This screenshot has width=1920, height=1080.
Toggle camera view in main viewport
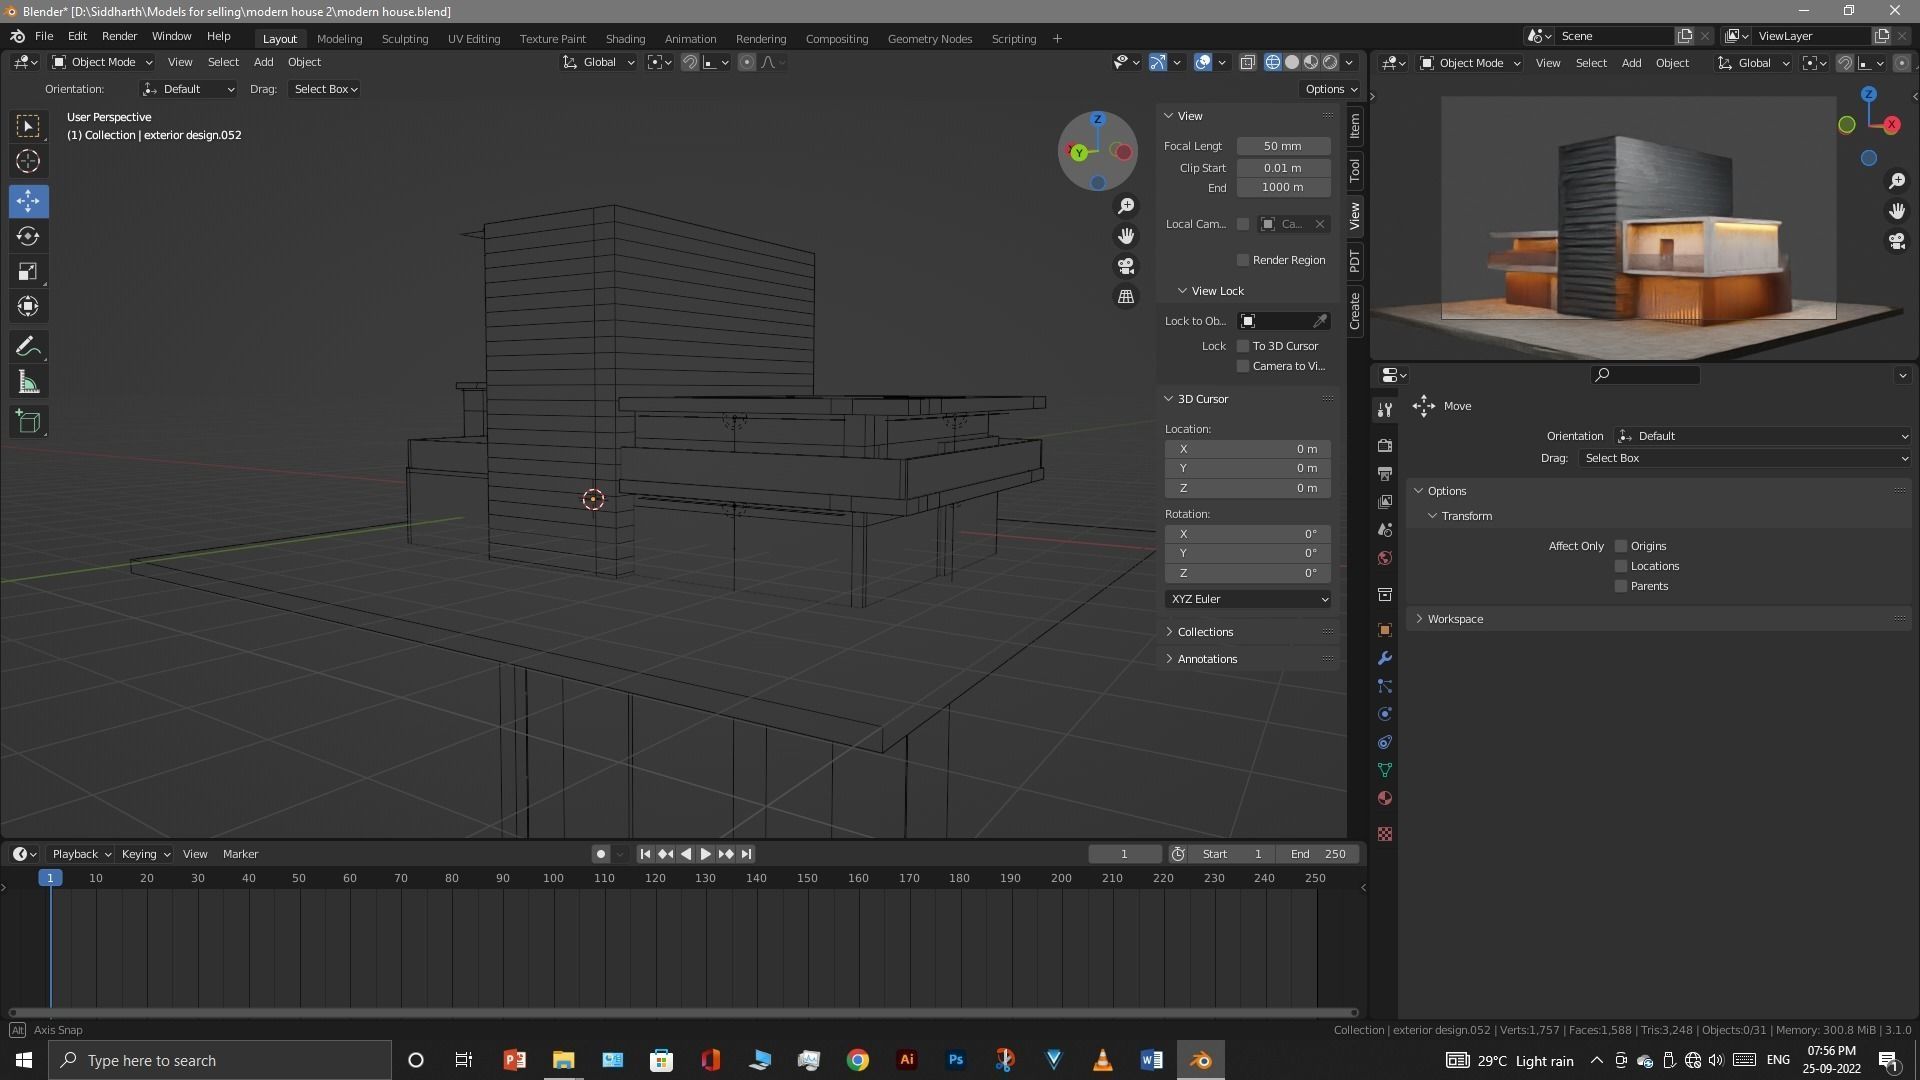[x=1126, y=267]
